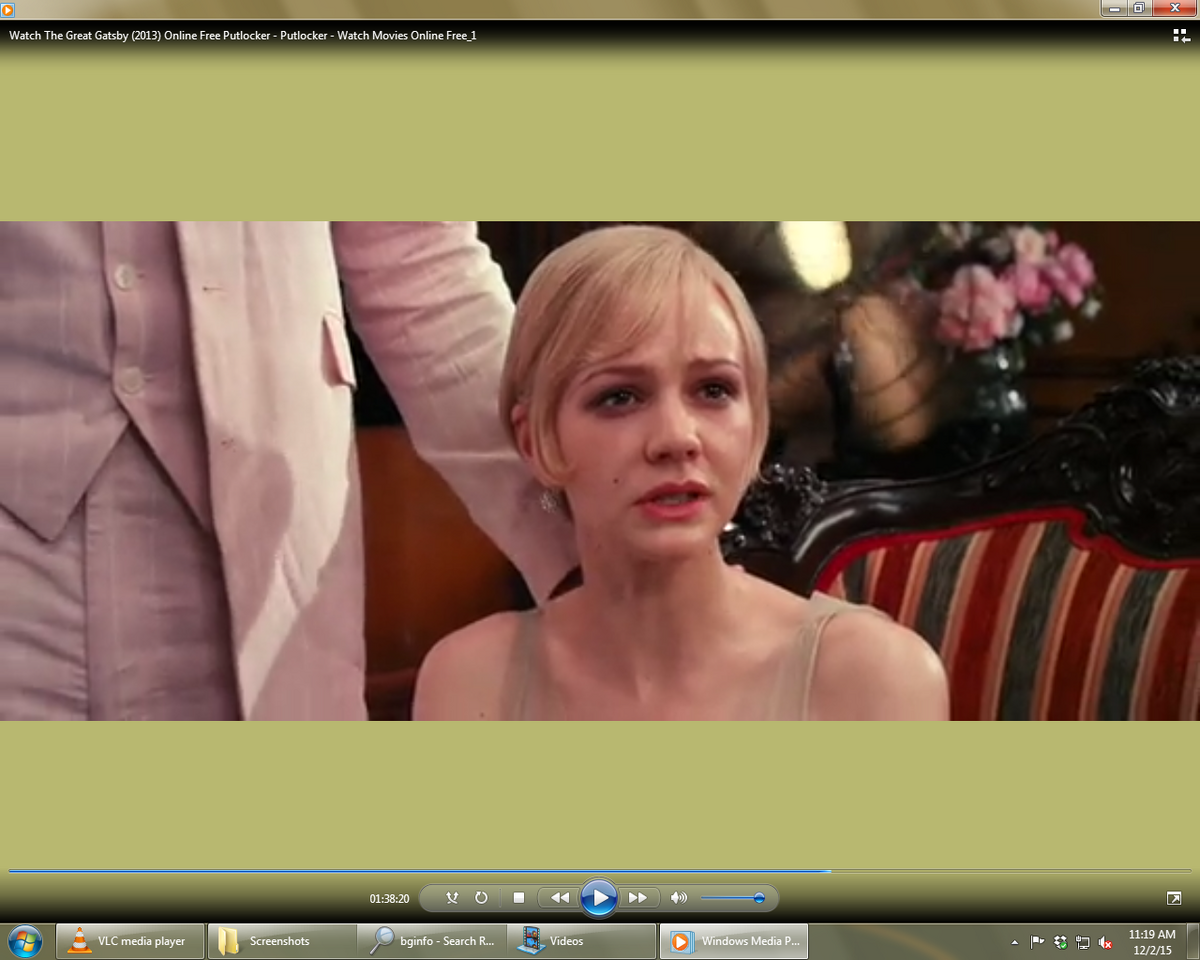The height and width of the screenshot is (960, 1200).
Task: Click the Windows Media Player title bar icon
Action: 8,9
